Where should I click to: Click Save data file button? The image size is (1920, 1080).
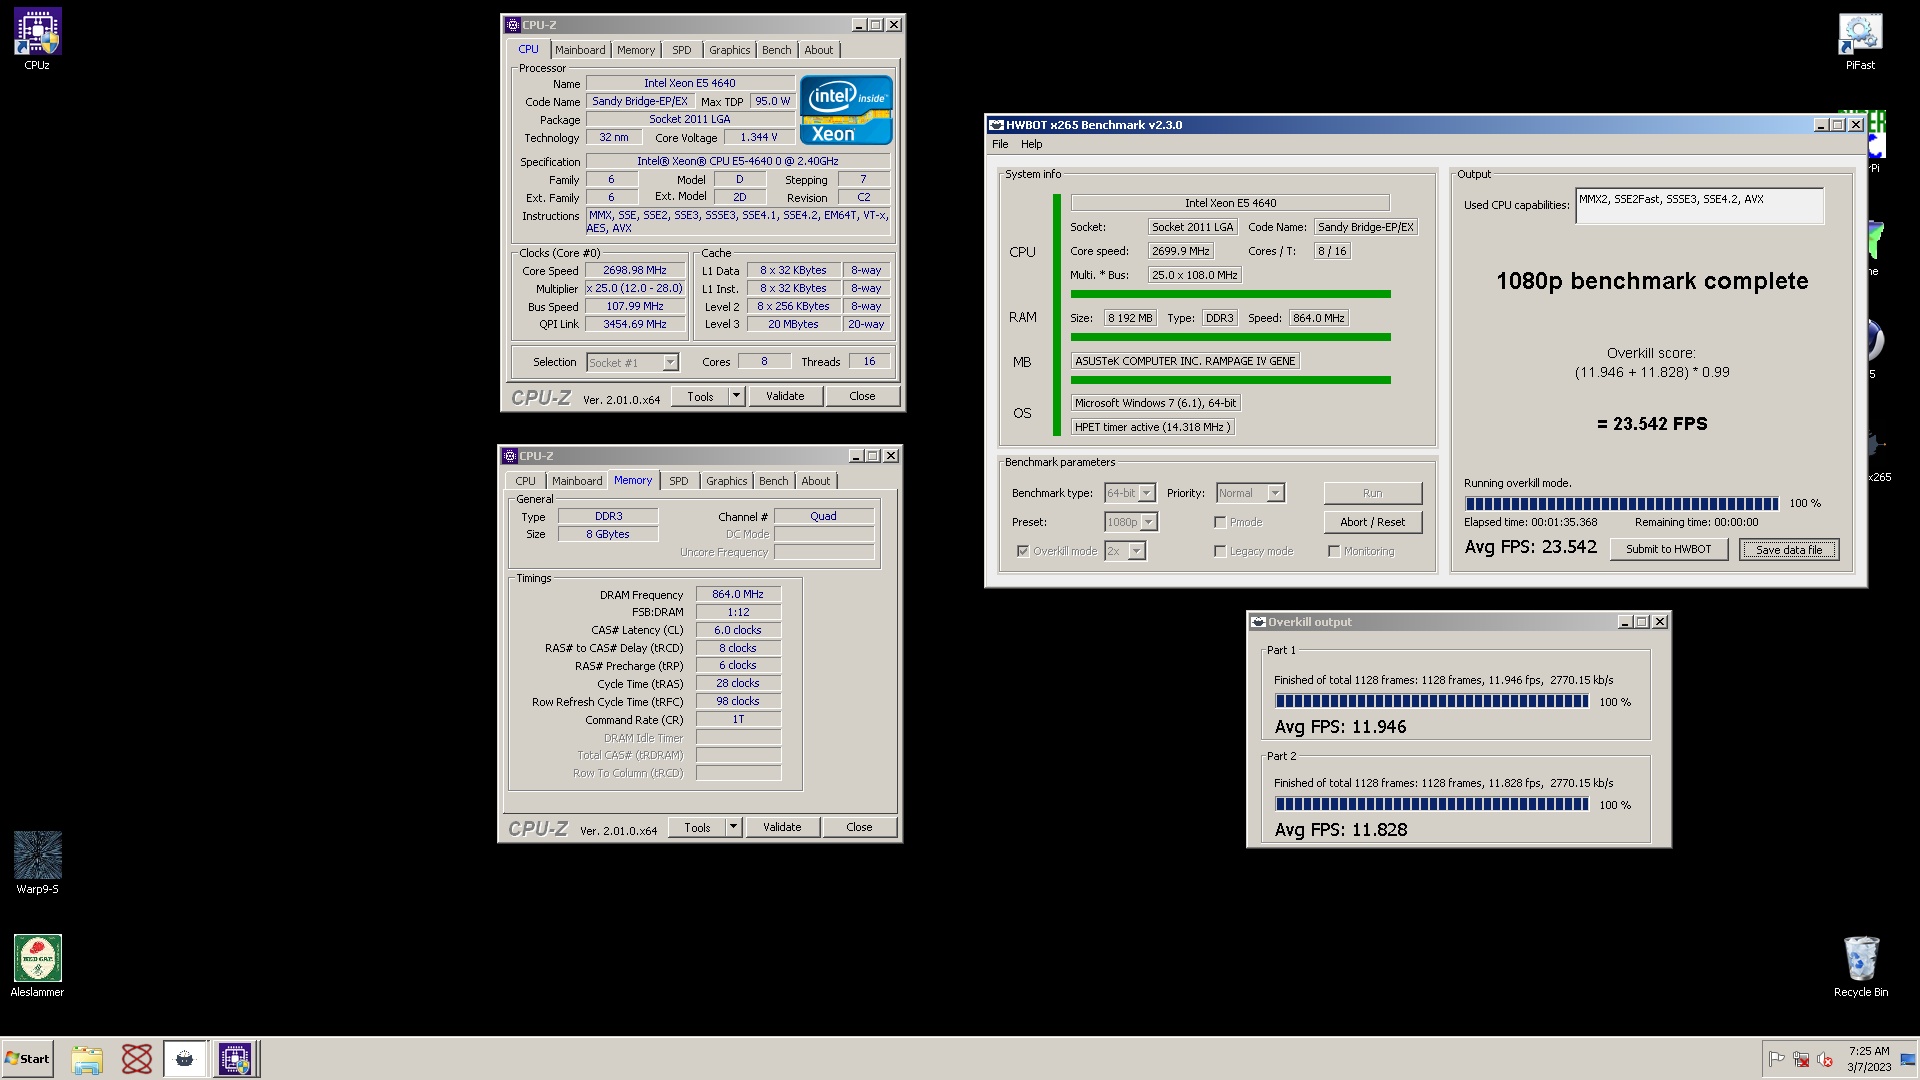tap(1789, 549)
